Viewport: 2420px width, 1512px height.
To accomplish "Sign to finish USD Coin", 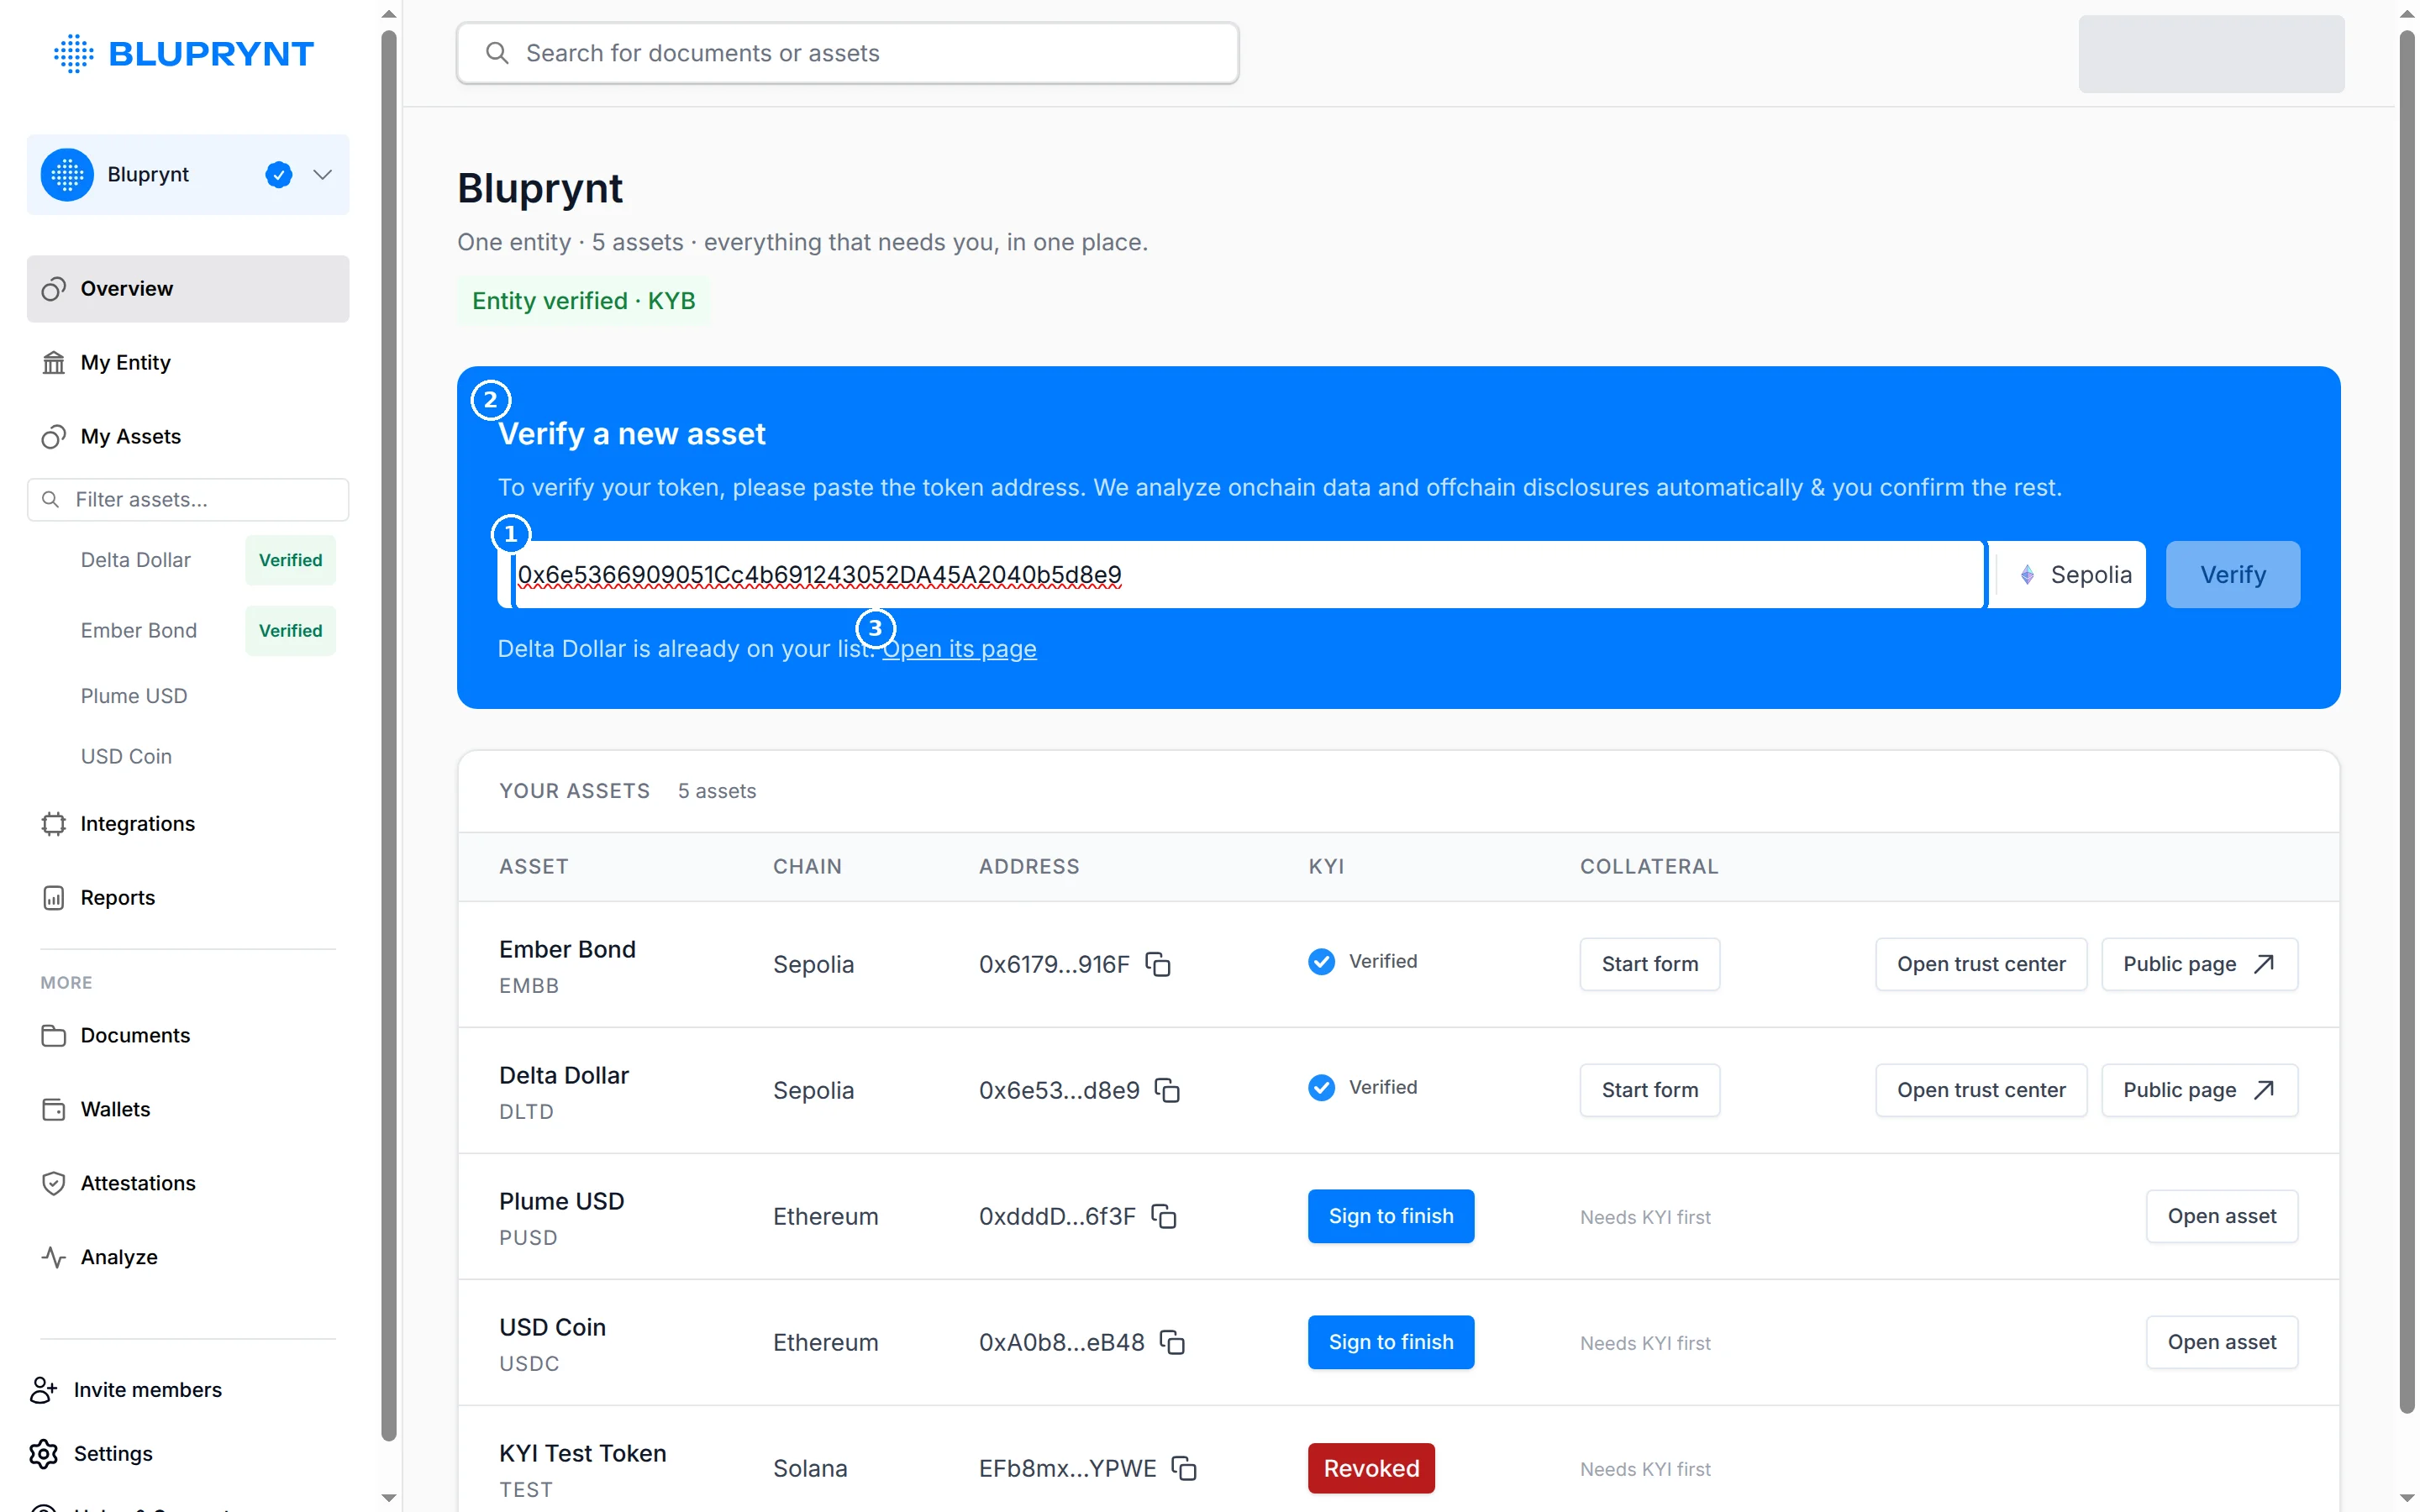I will 1391,1342.
